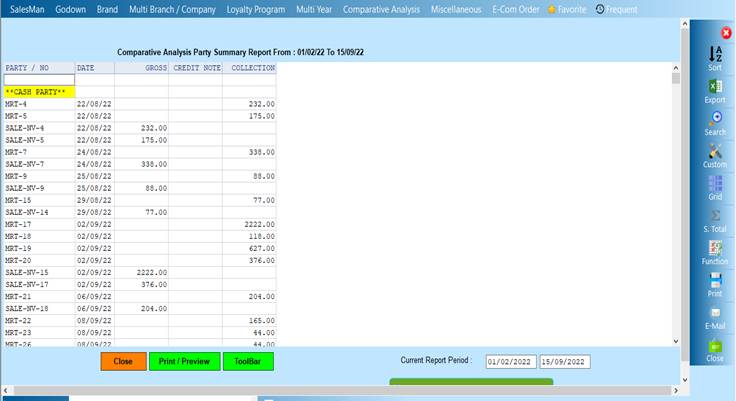Click the Print / Preview button
This screenshot has width=736, height=401.
click(x=185, y=361)
